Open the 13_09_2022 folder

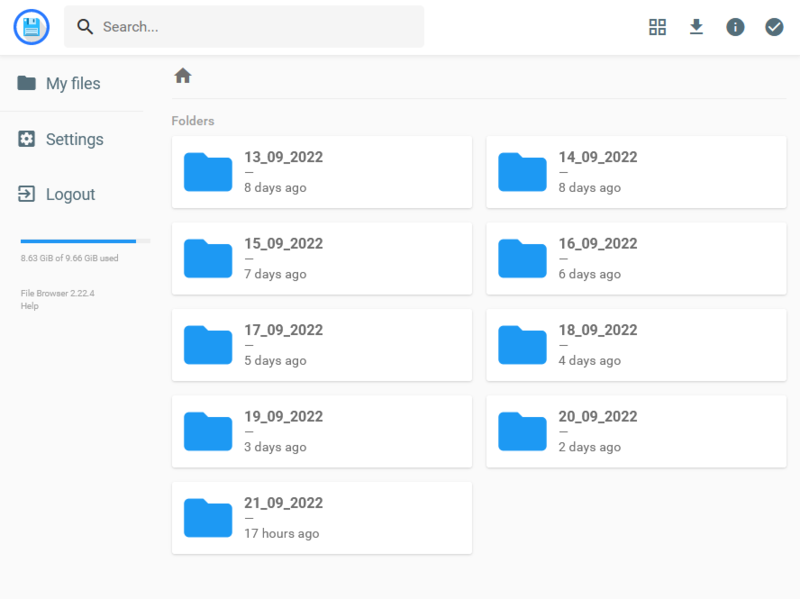click(x=321, y=171)
